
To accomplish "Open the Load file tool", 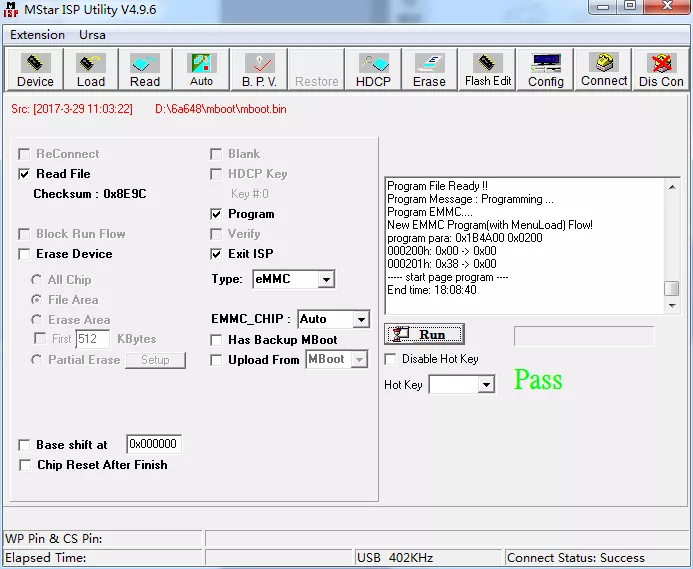I will click(90, 70).
